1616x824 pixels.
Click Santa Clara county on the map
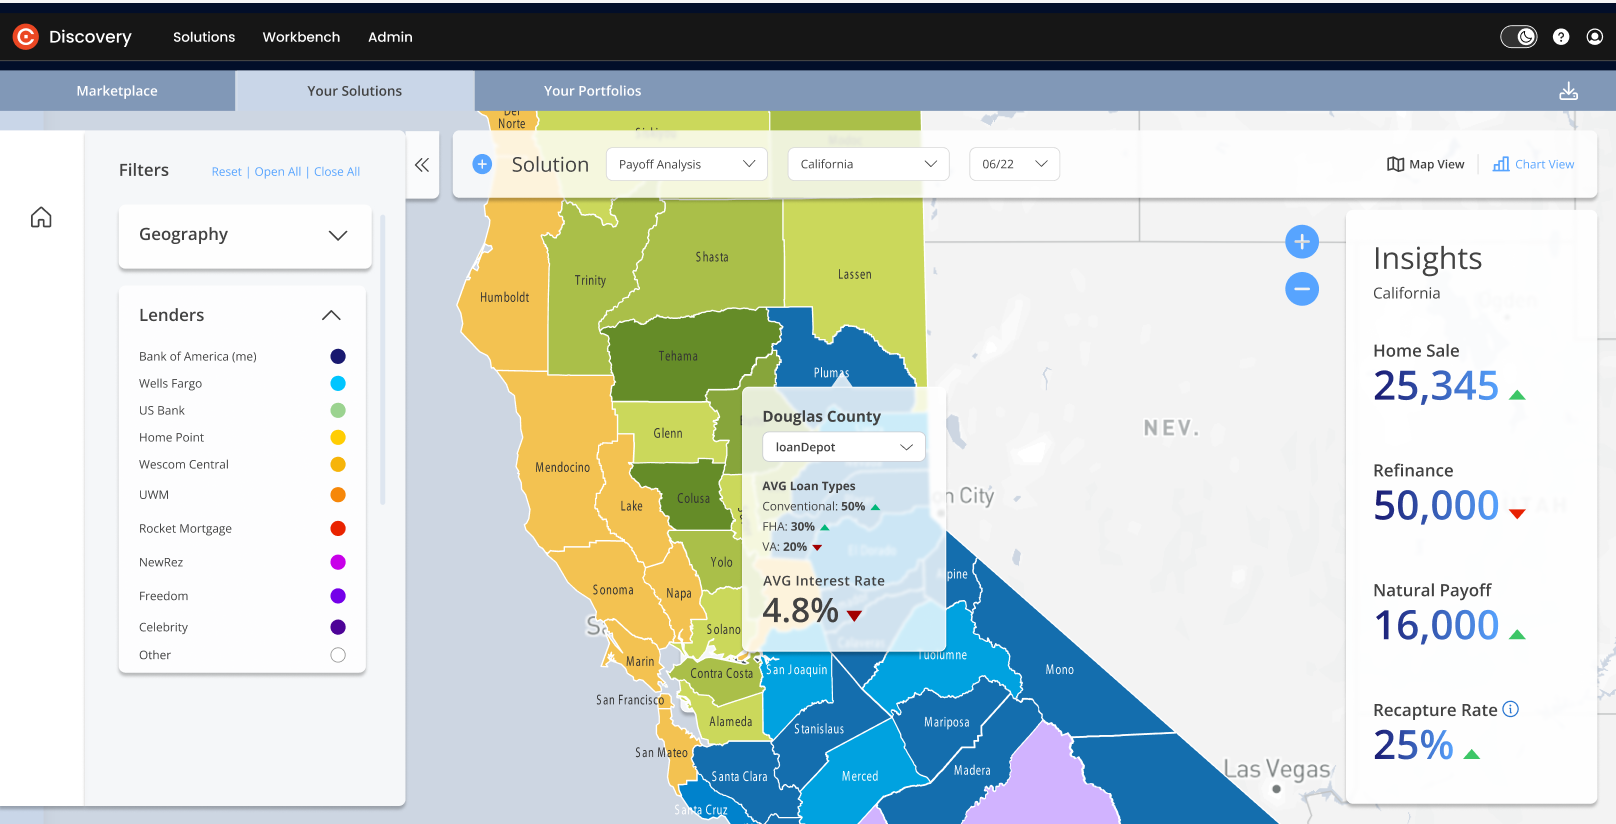739,776
